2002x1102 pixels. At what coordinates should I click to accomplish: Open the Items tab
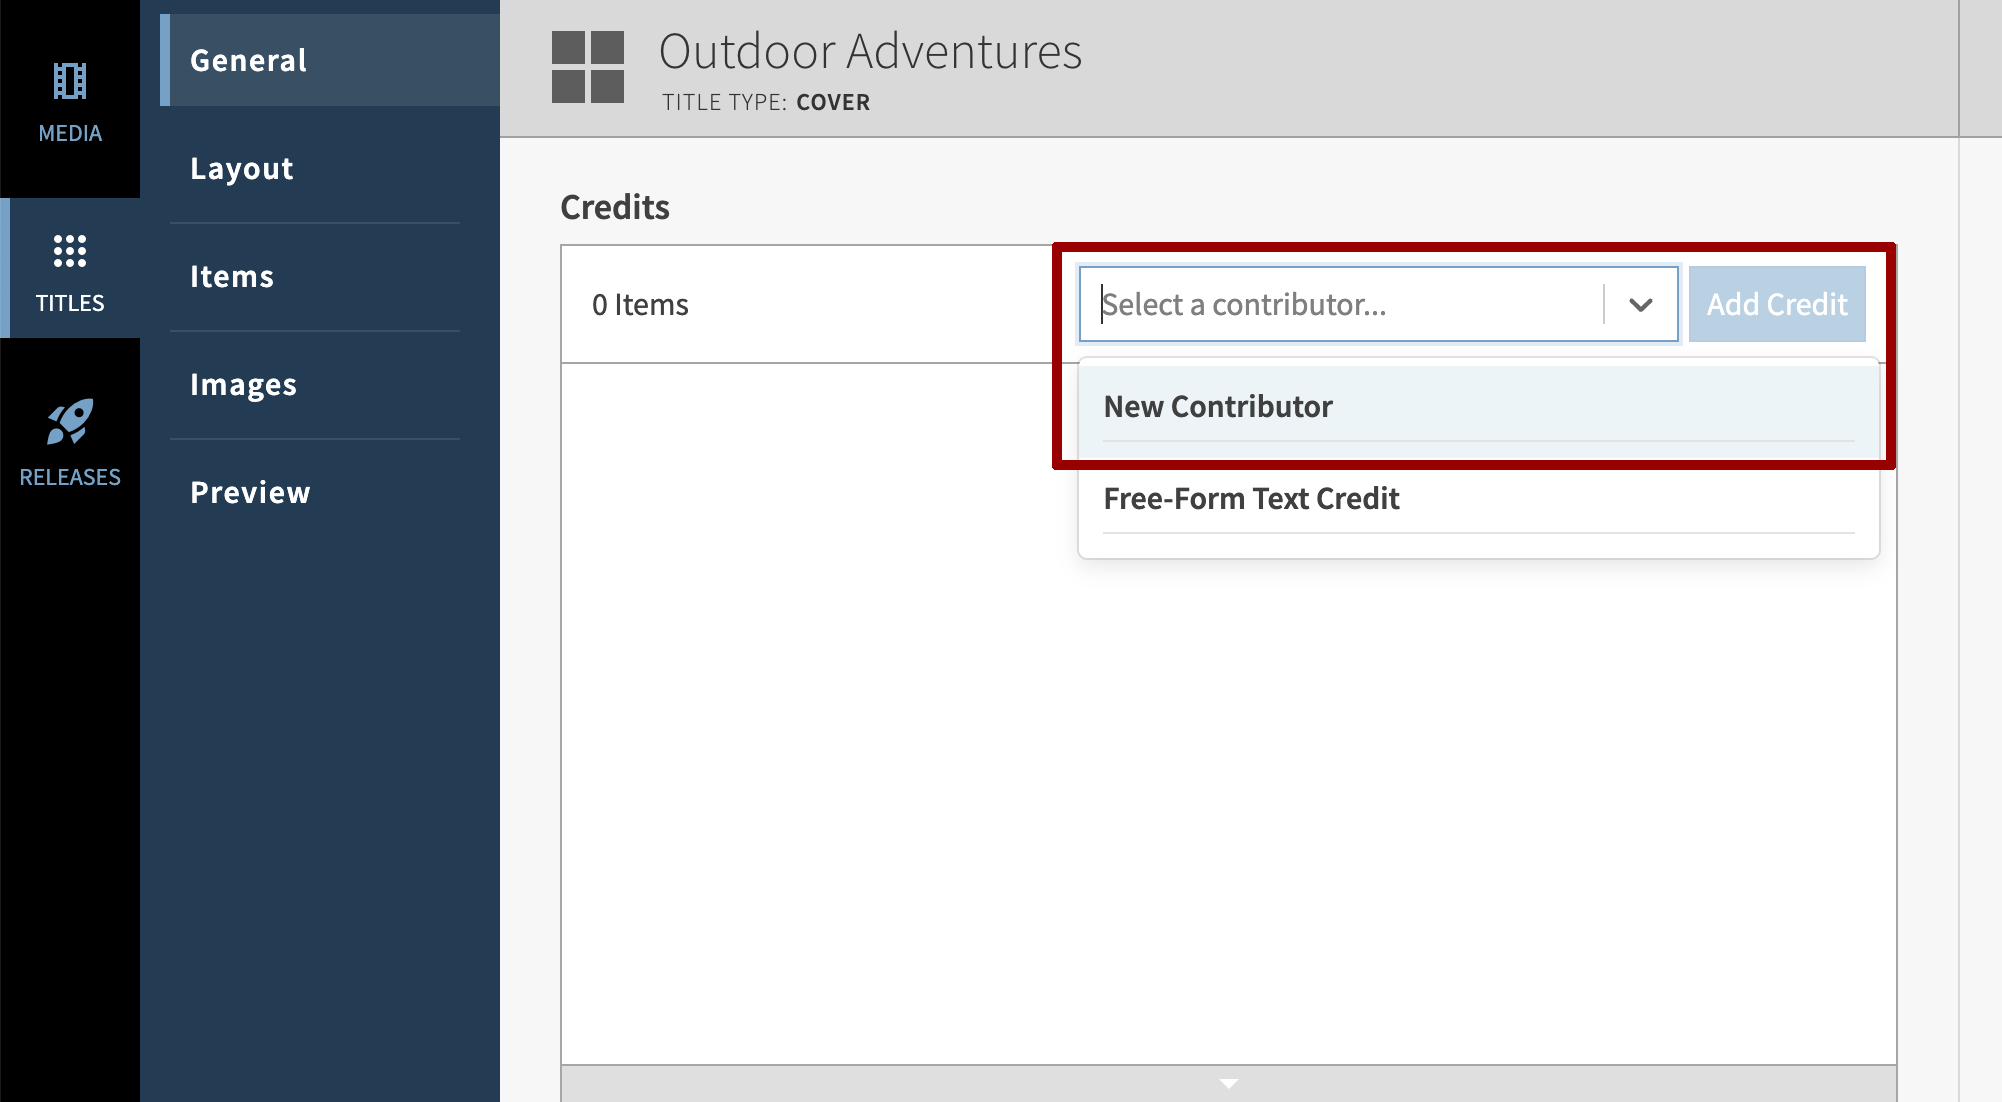click(231, 275)
